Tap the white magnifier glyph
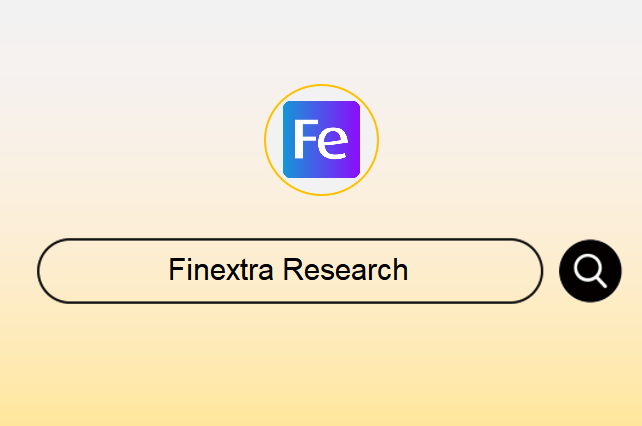Image resolution: width=642 pixels, height=426 pixels. click(x=590, y=271)
